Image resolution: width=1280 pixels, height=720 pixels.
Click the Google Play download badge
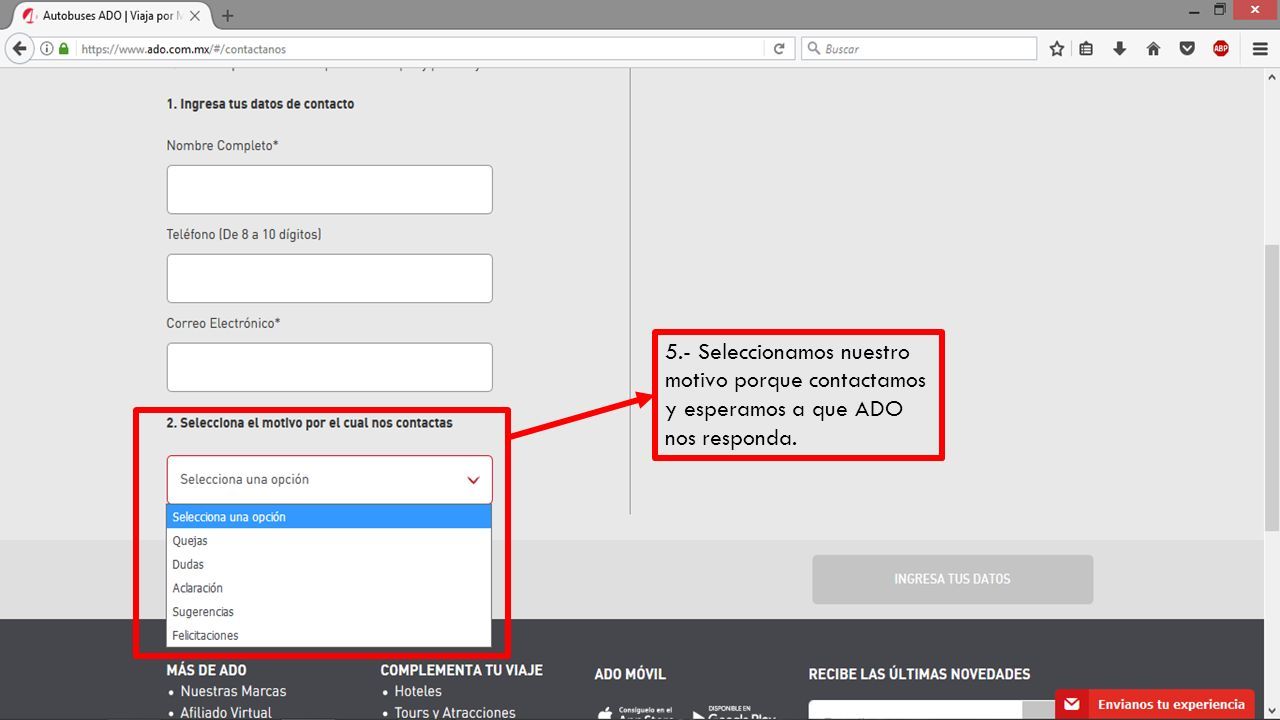(x=732, y=712)
